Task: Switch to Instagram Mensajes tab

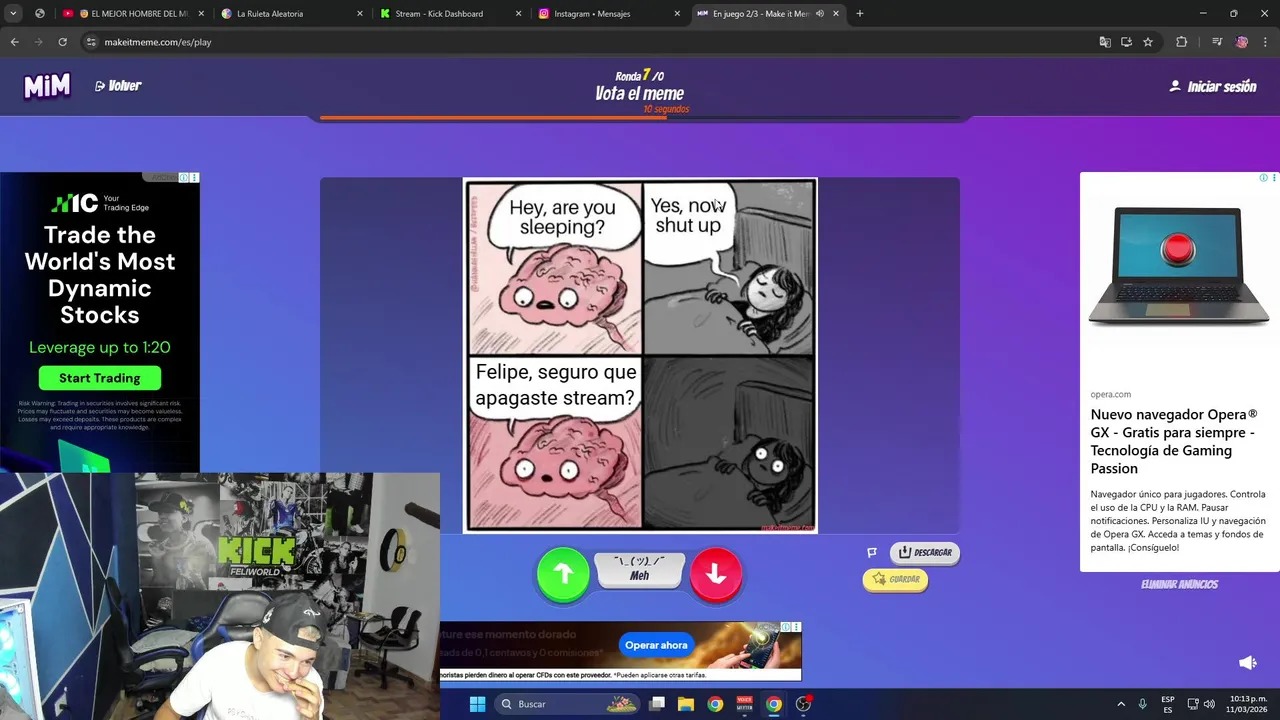Action: pos(608,14)
